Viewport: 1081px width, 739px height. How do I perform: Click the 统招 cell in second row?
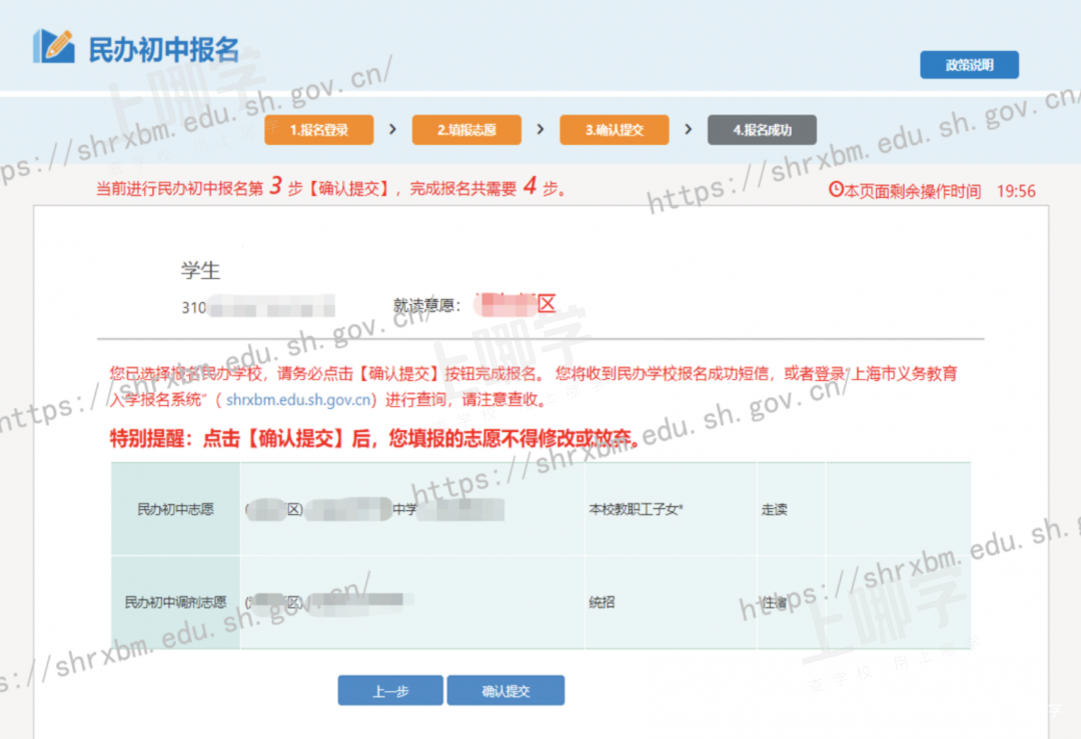click(x=604, y=603)
